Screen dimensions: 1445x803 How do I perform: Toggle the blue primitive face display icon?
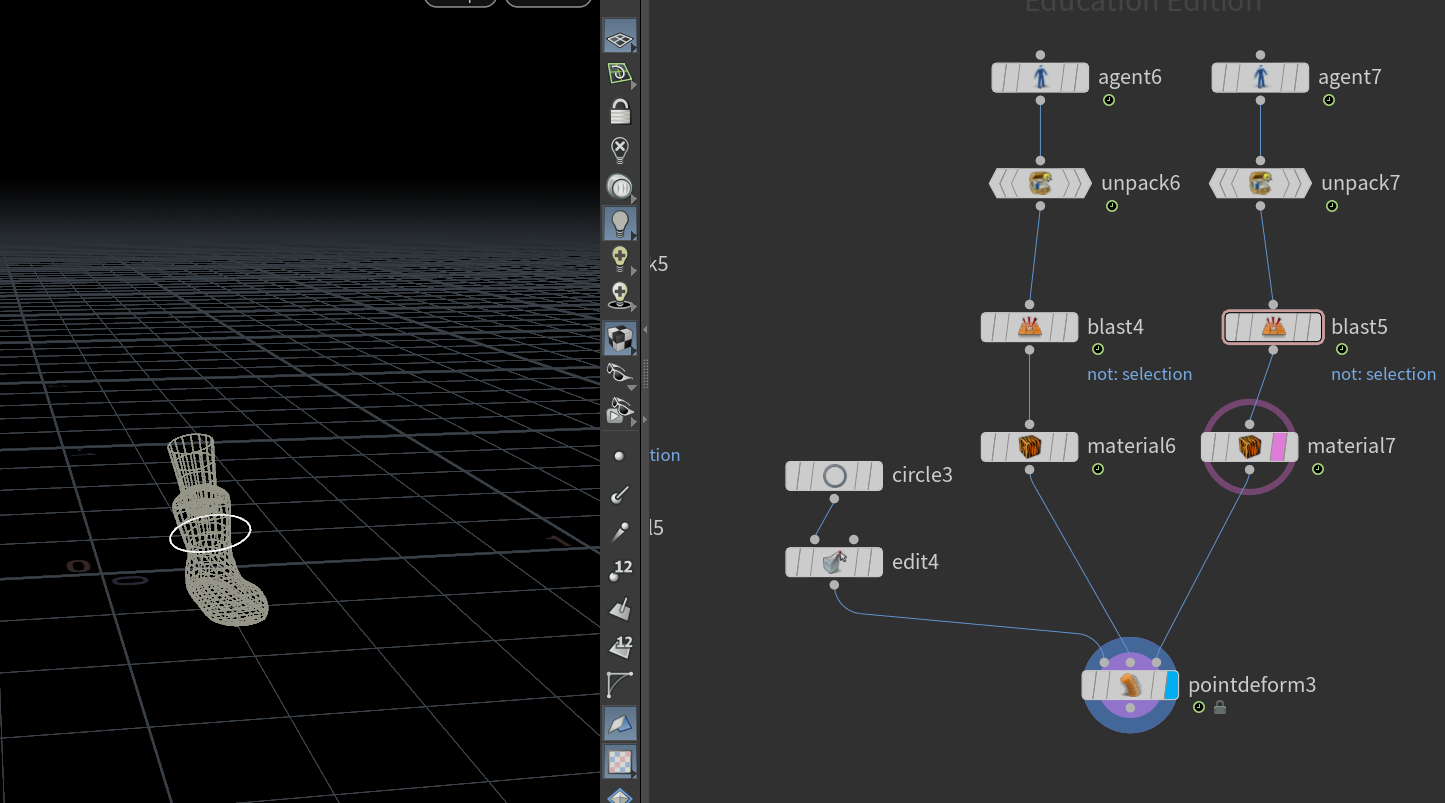click(x=620, y=723)
